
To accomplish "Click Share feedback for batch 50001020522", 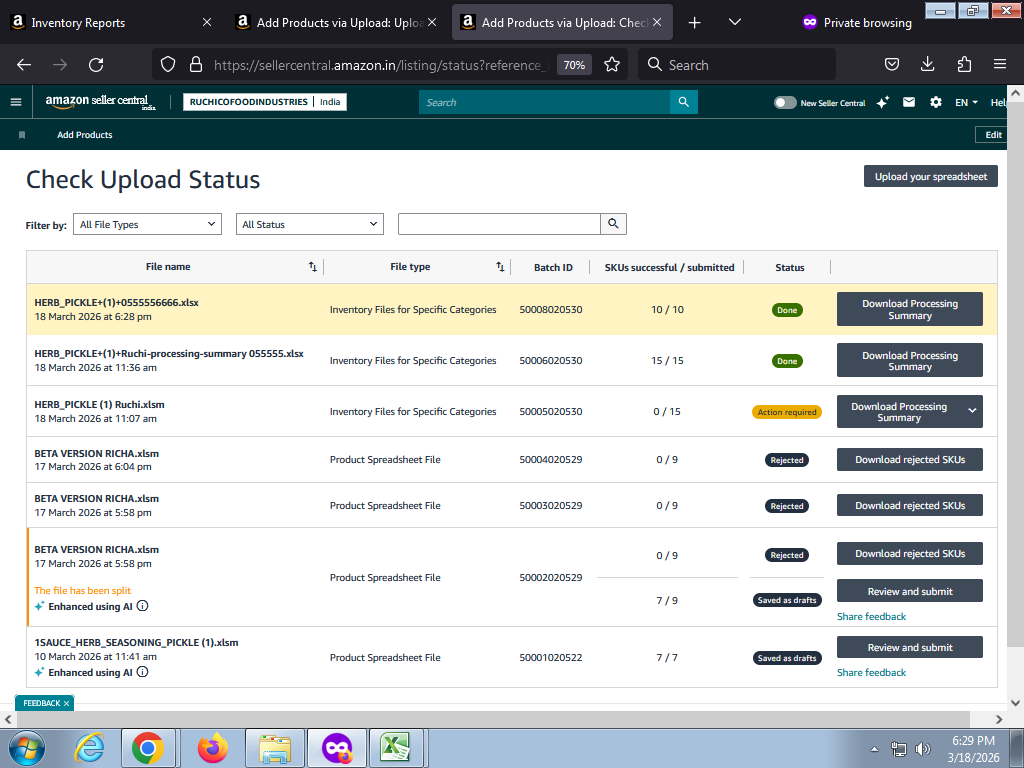I will click(871, 672).
